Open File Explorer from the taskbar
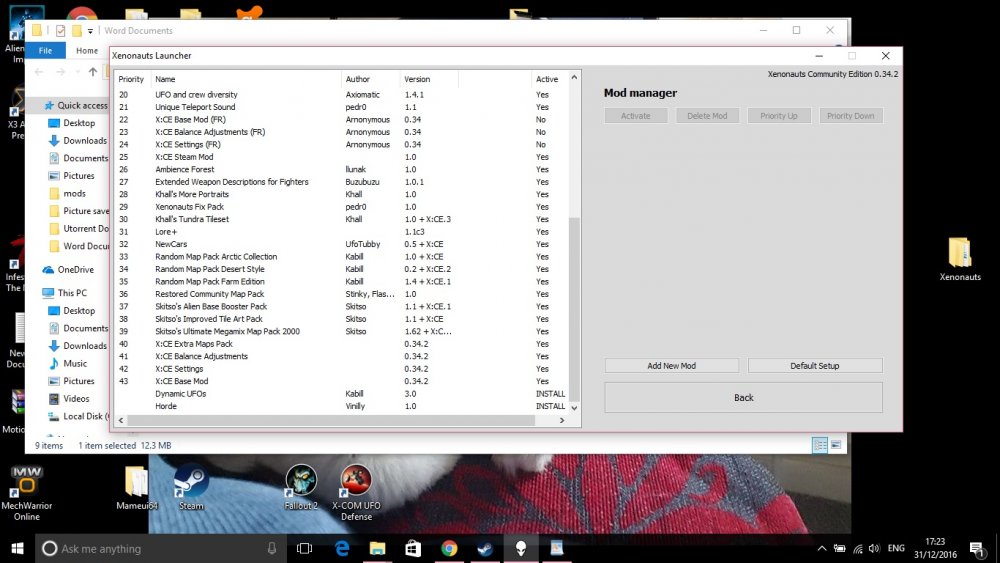 click(x=378, y=548)
